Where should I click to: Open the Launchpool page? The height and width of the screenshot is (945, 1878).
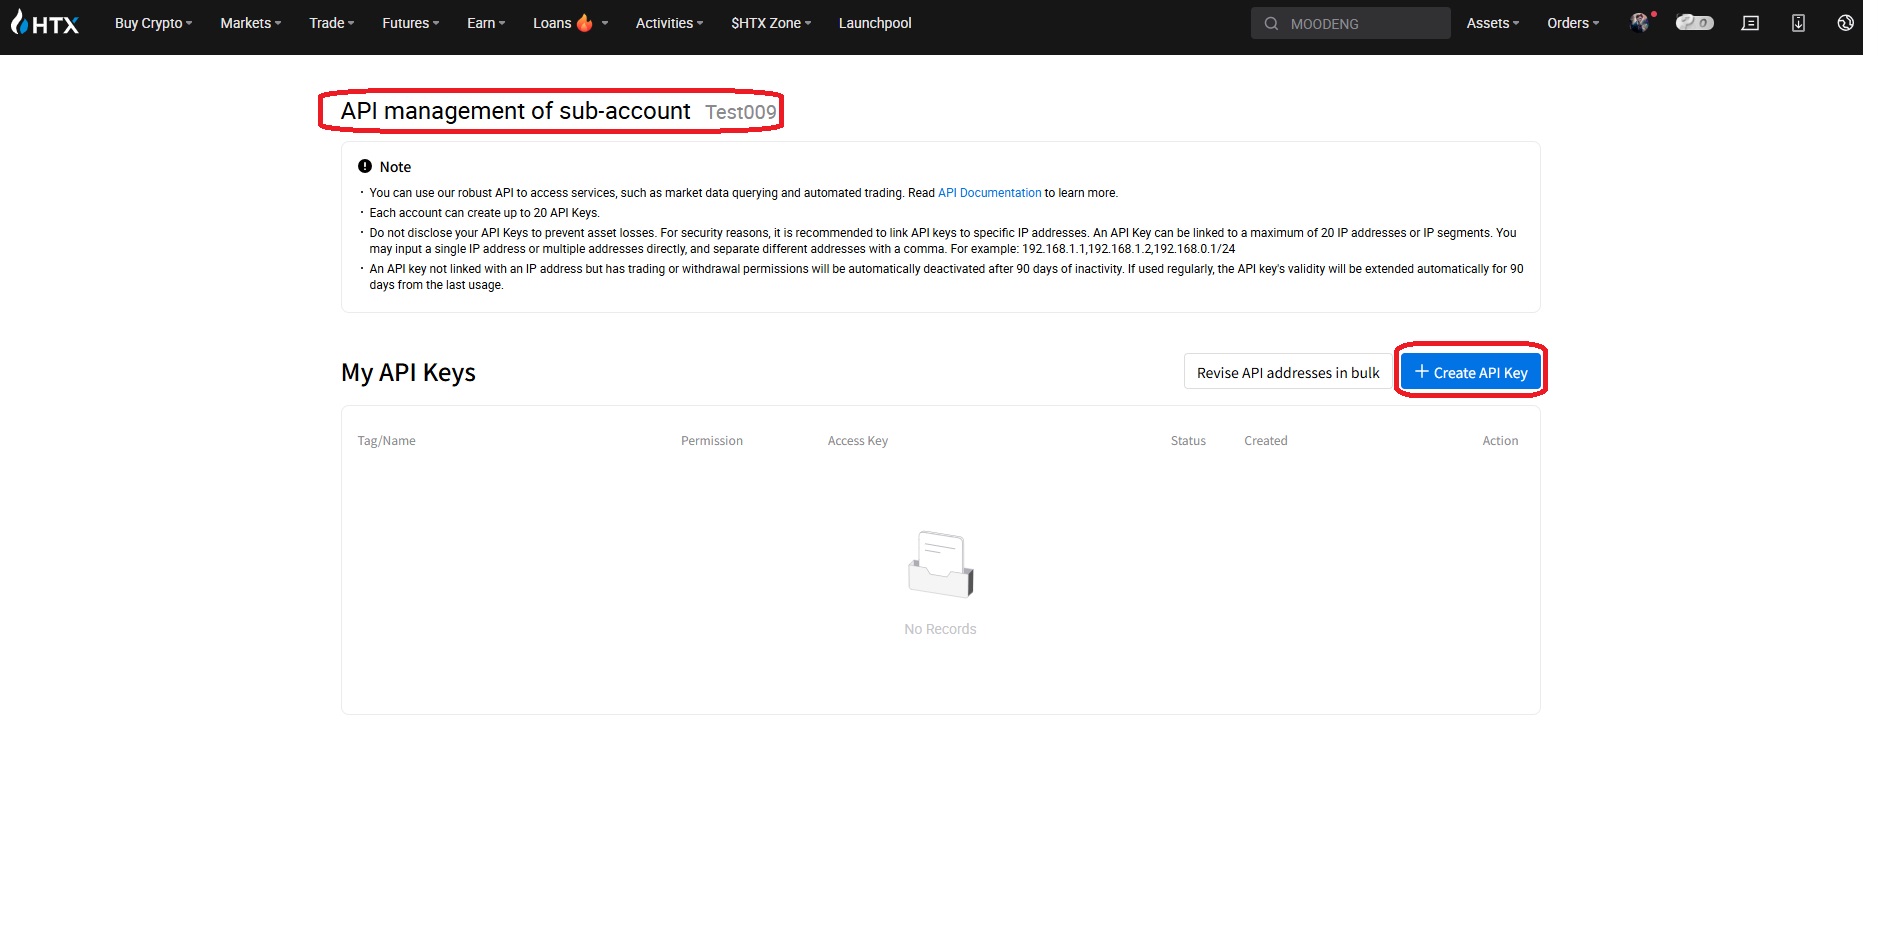tap(874, 23)
